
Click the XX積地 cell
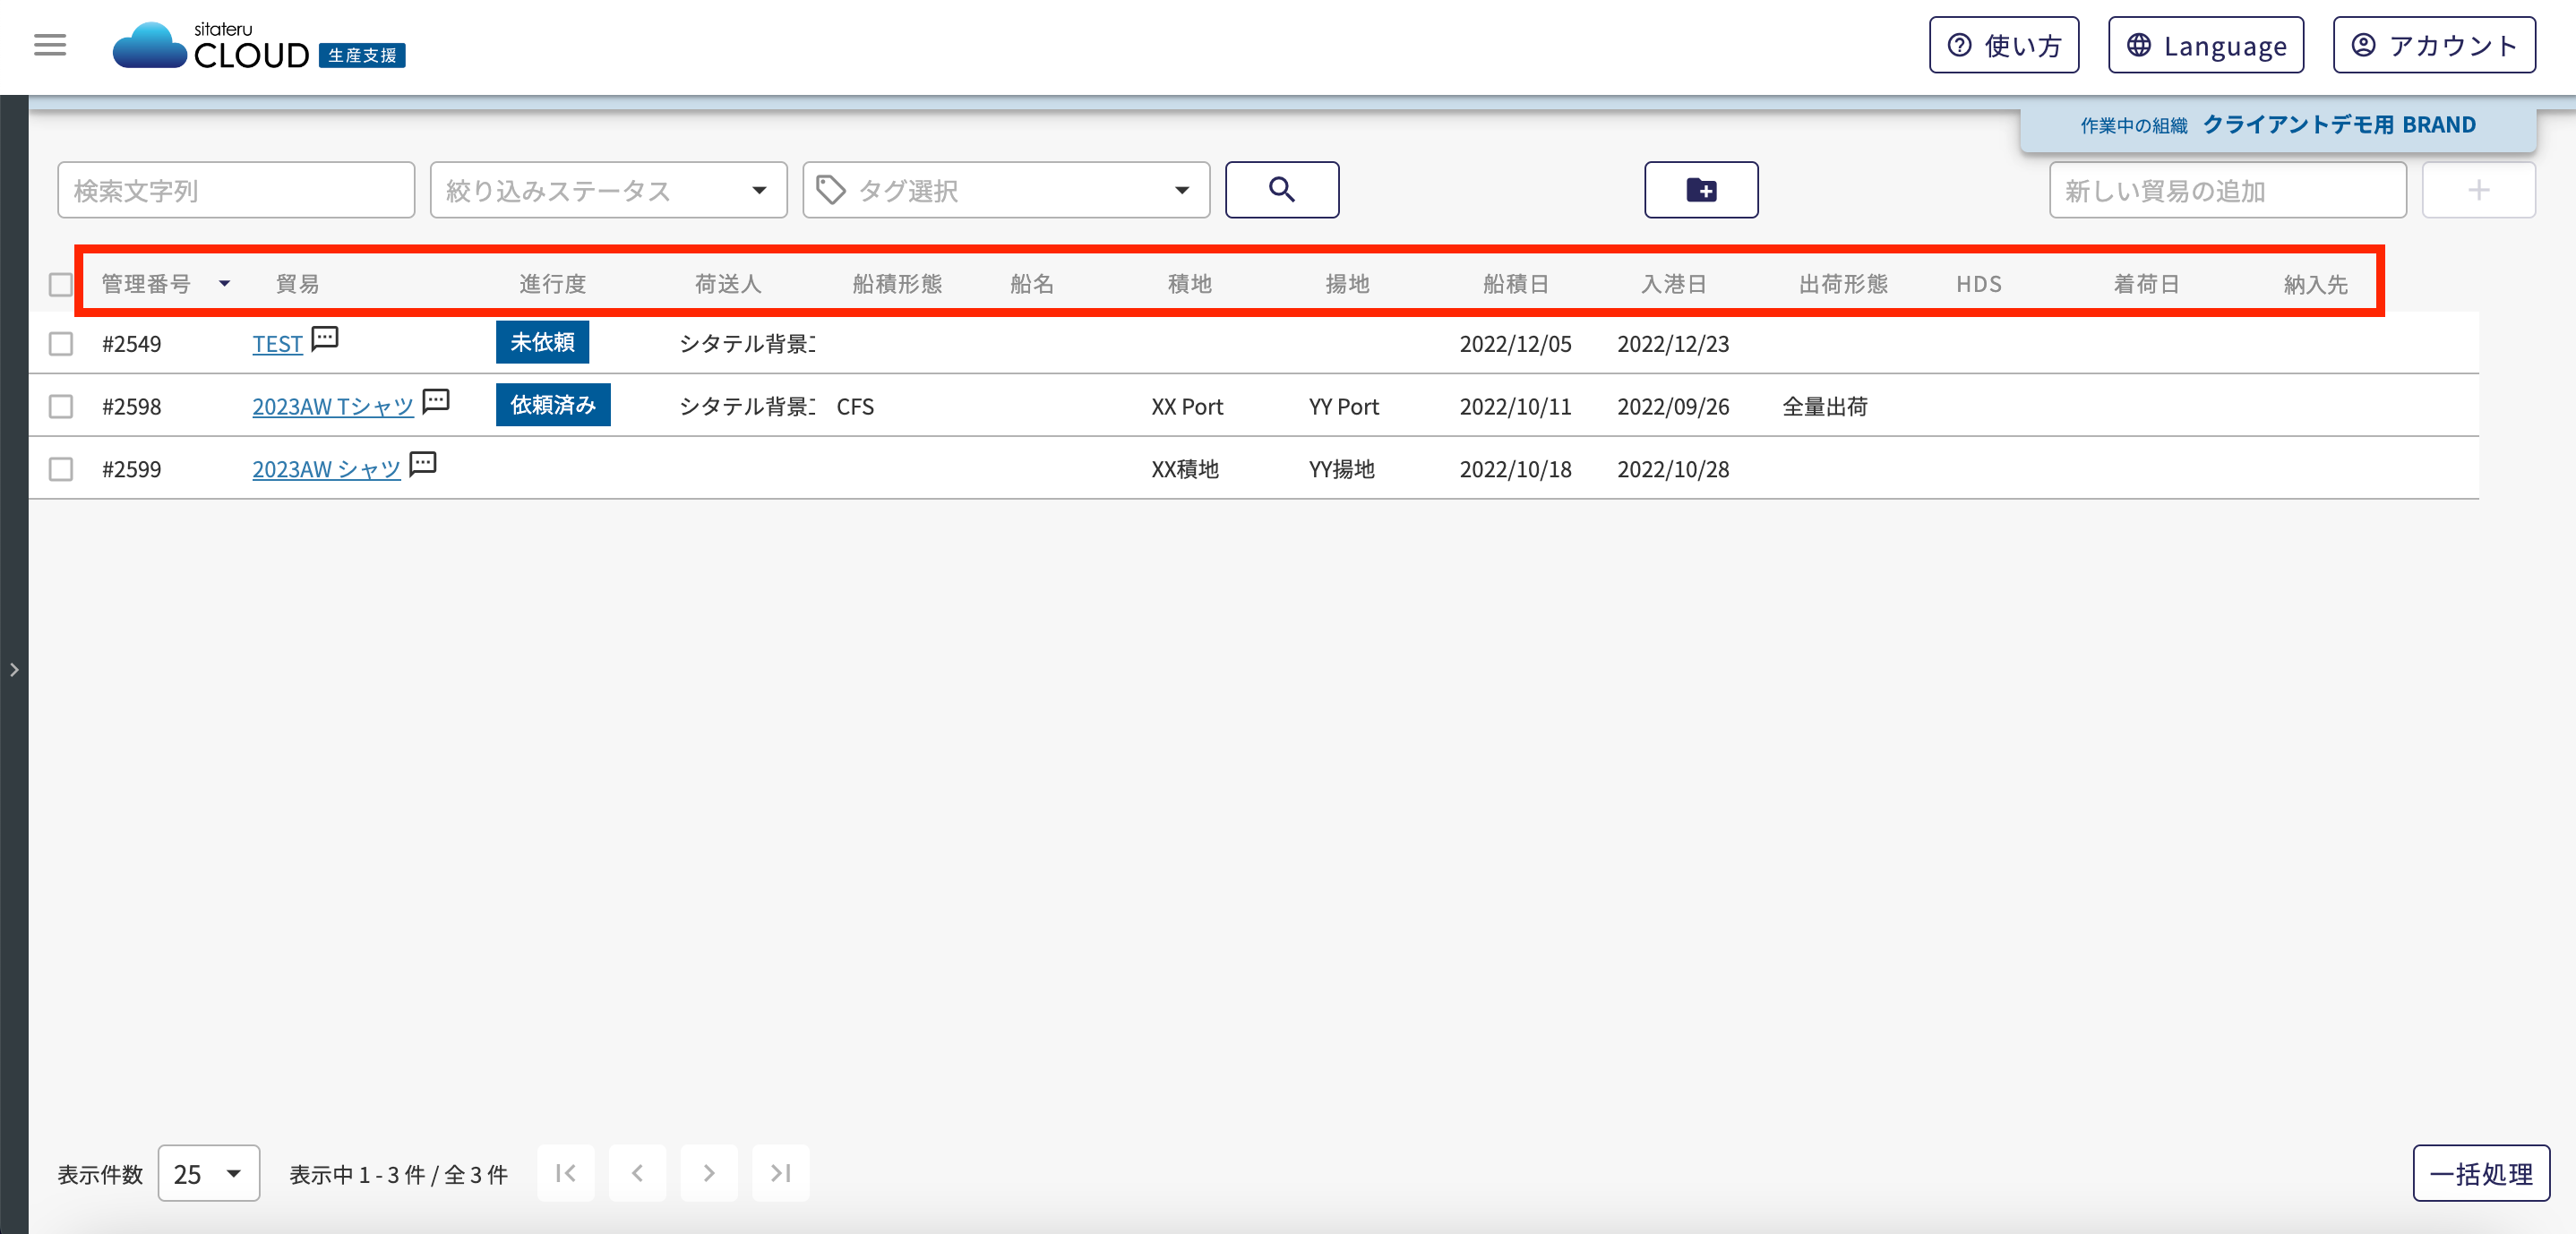1185,469
